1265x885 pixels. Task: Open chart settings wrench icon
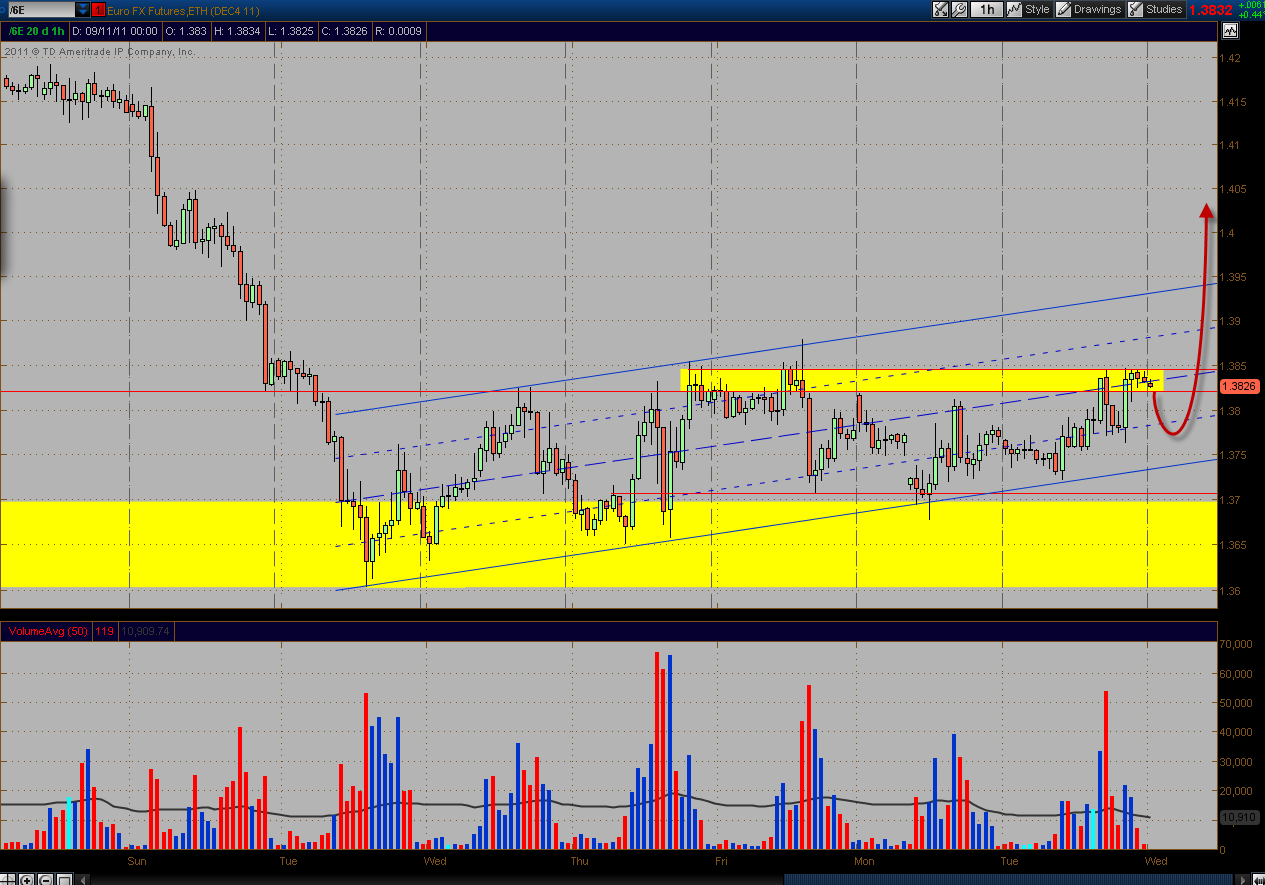tap(958, 9)
